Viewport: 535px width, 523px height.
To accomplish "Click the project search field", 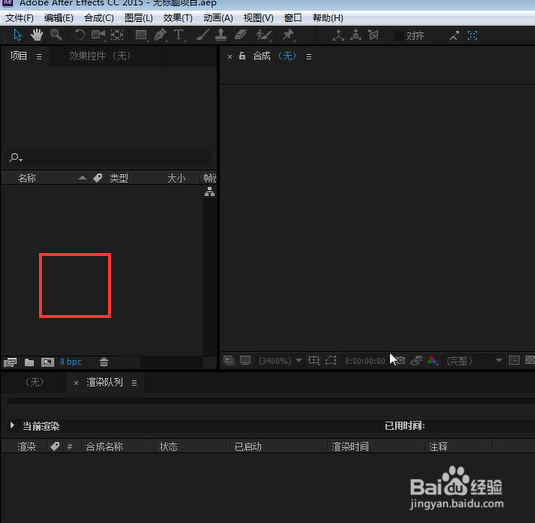I will tap(110, 158).
